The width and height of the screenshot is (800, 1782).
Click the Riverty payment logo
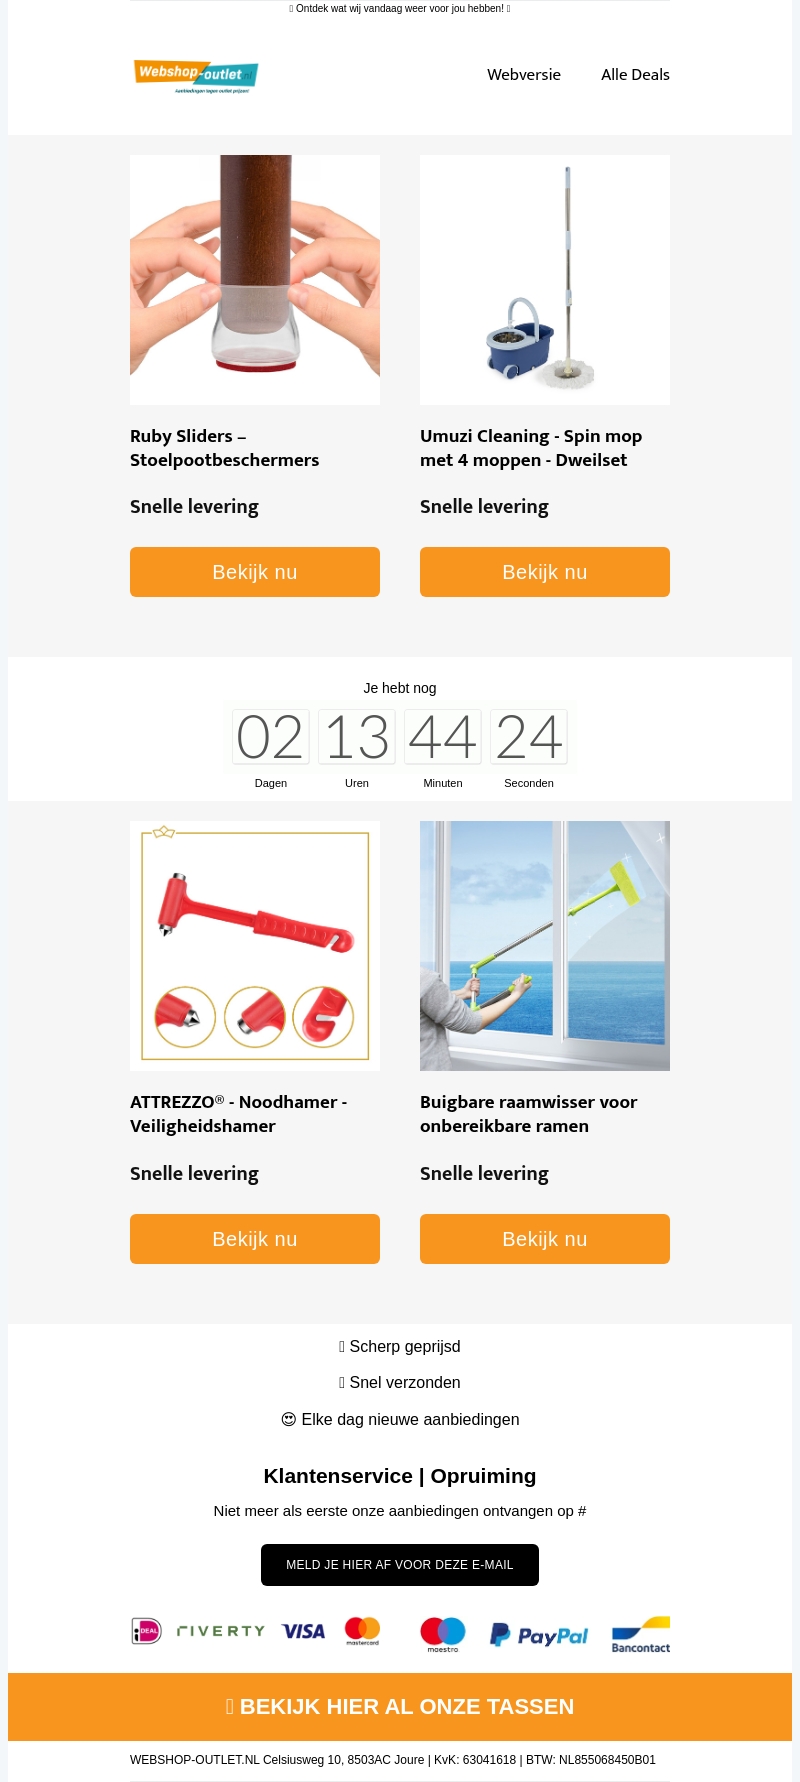(x=221, y=1631)
